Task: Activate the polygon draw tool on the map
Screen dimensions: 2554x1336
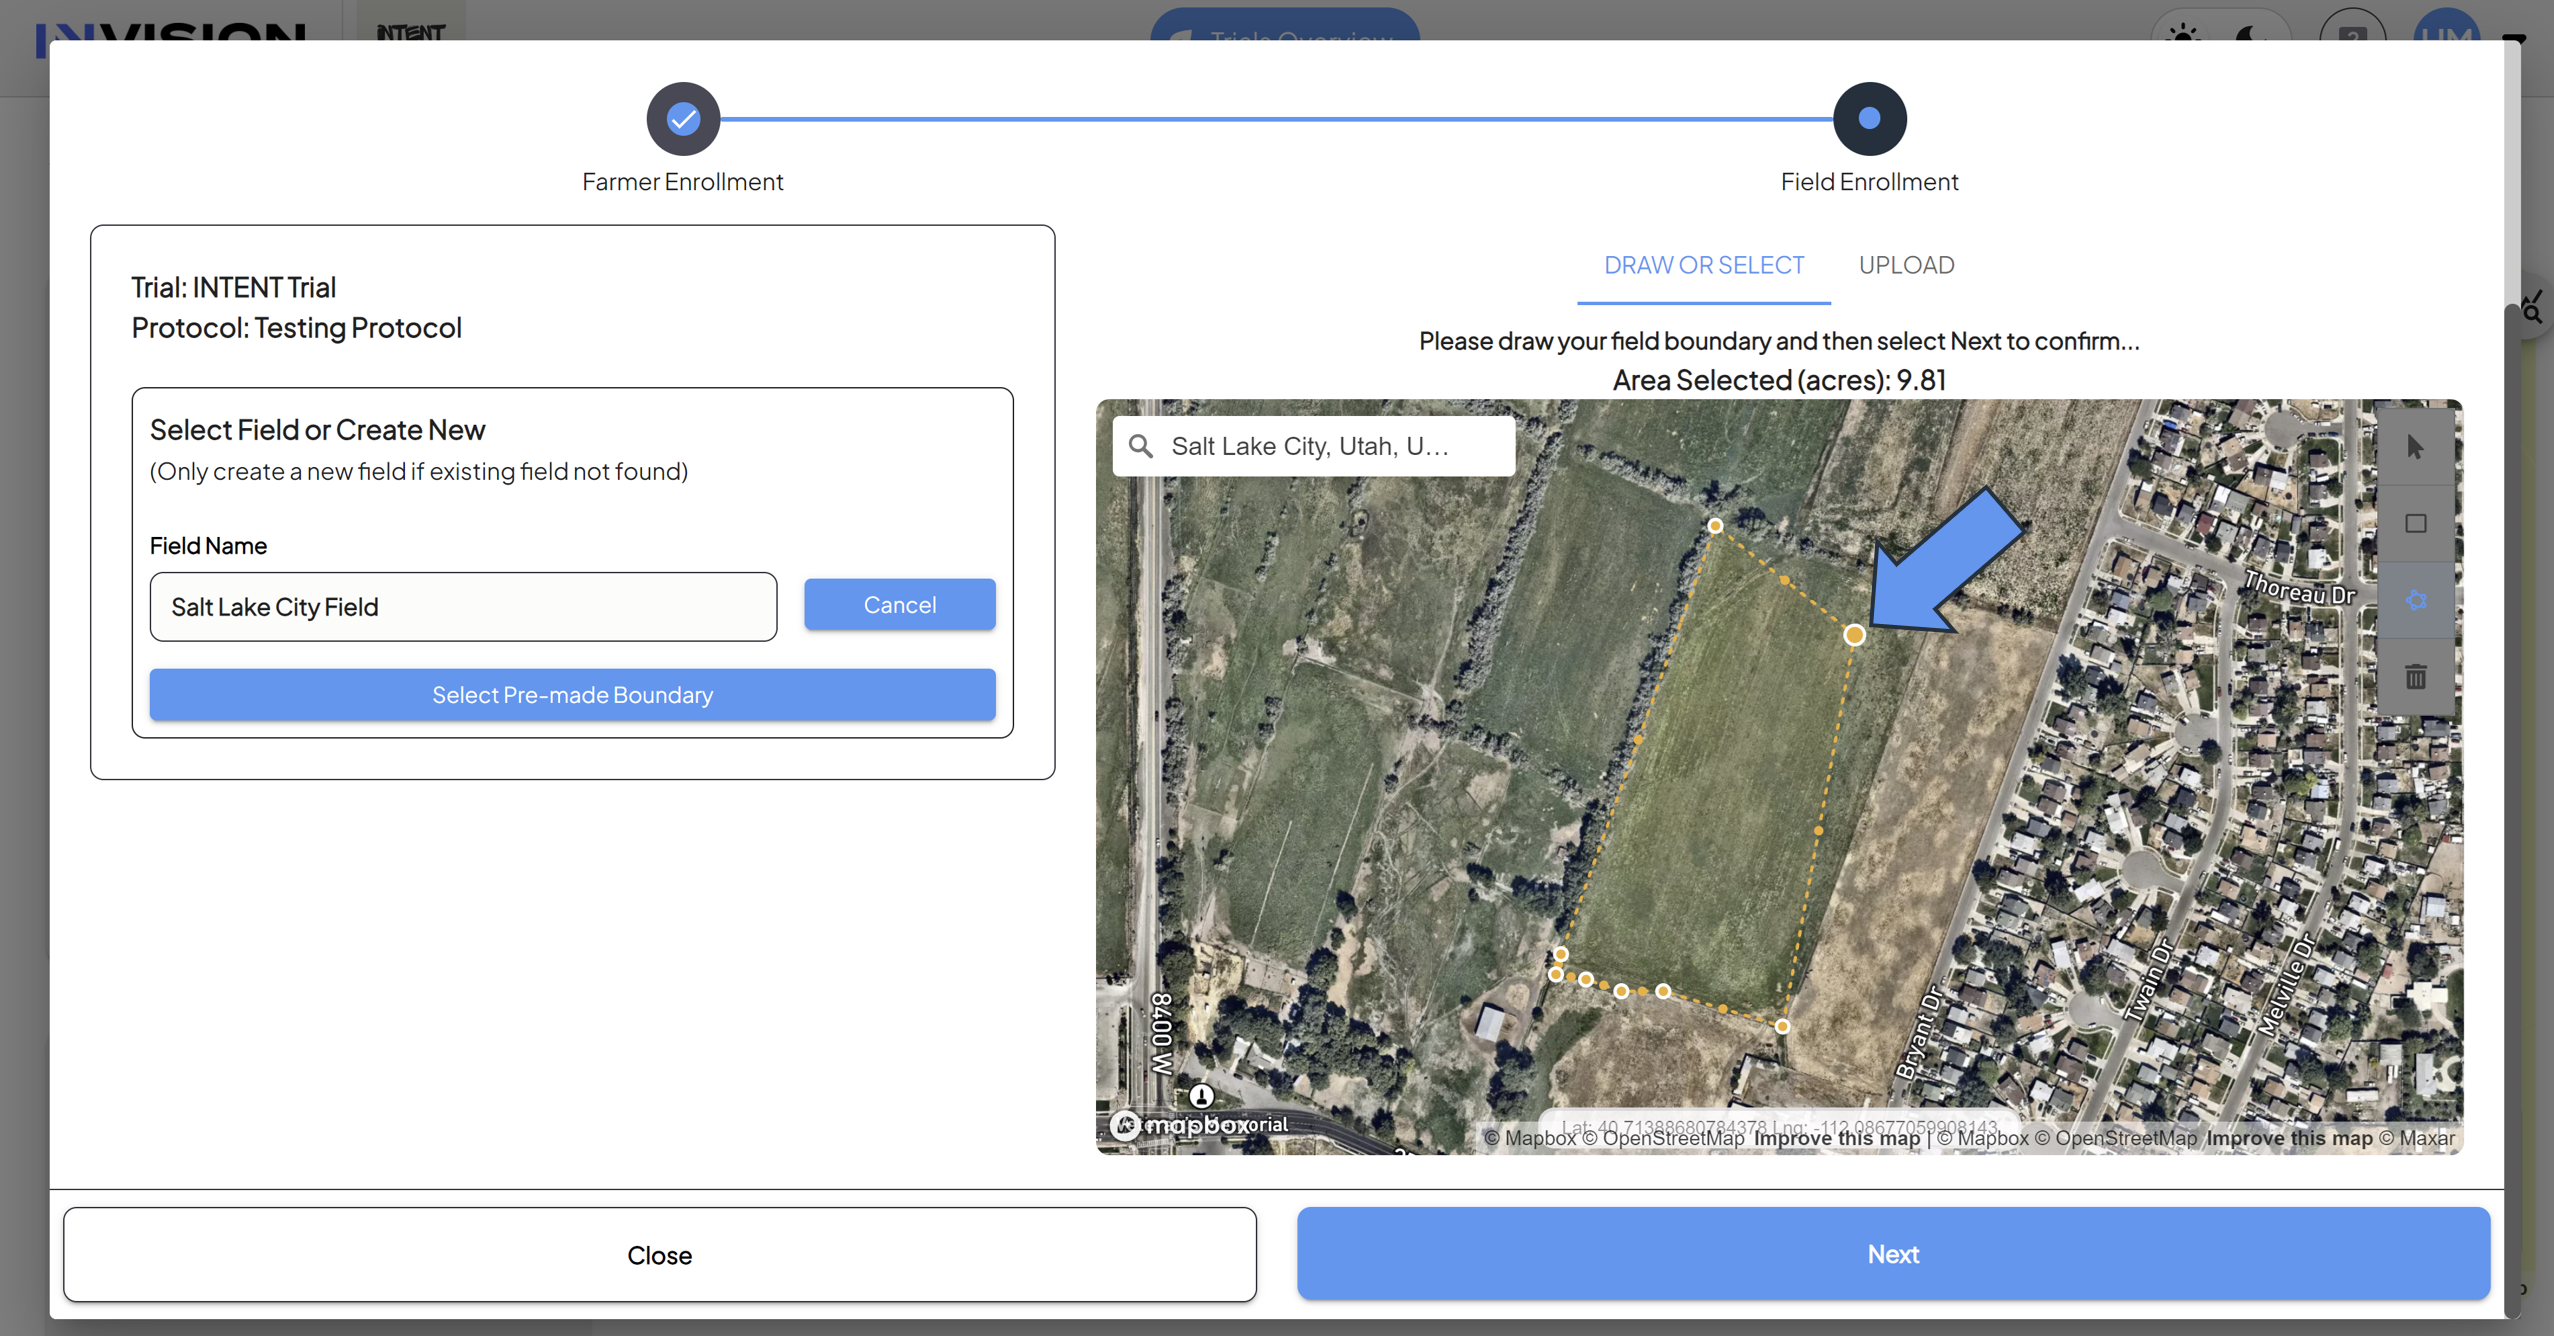Action: pos(2415,600)
